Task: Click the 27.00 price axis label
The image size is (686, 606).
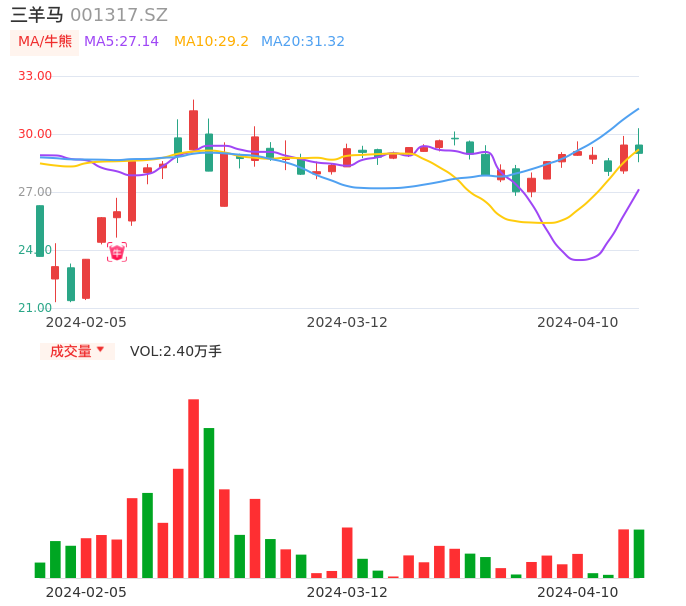Action: (x=35, y=192)
